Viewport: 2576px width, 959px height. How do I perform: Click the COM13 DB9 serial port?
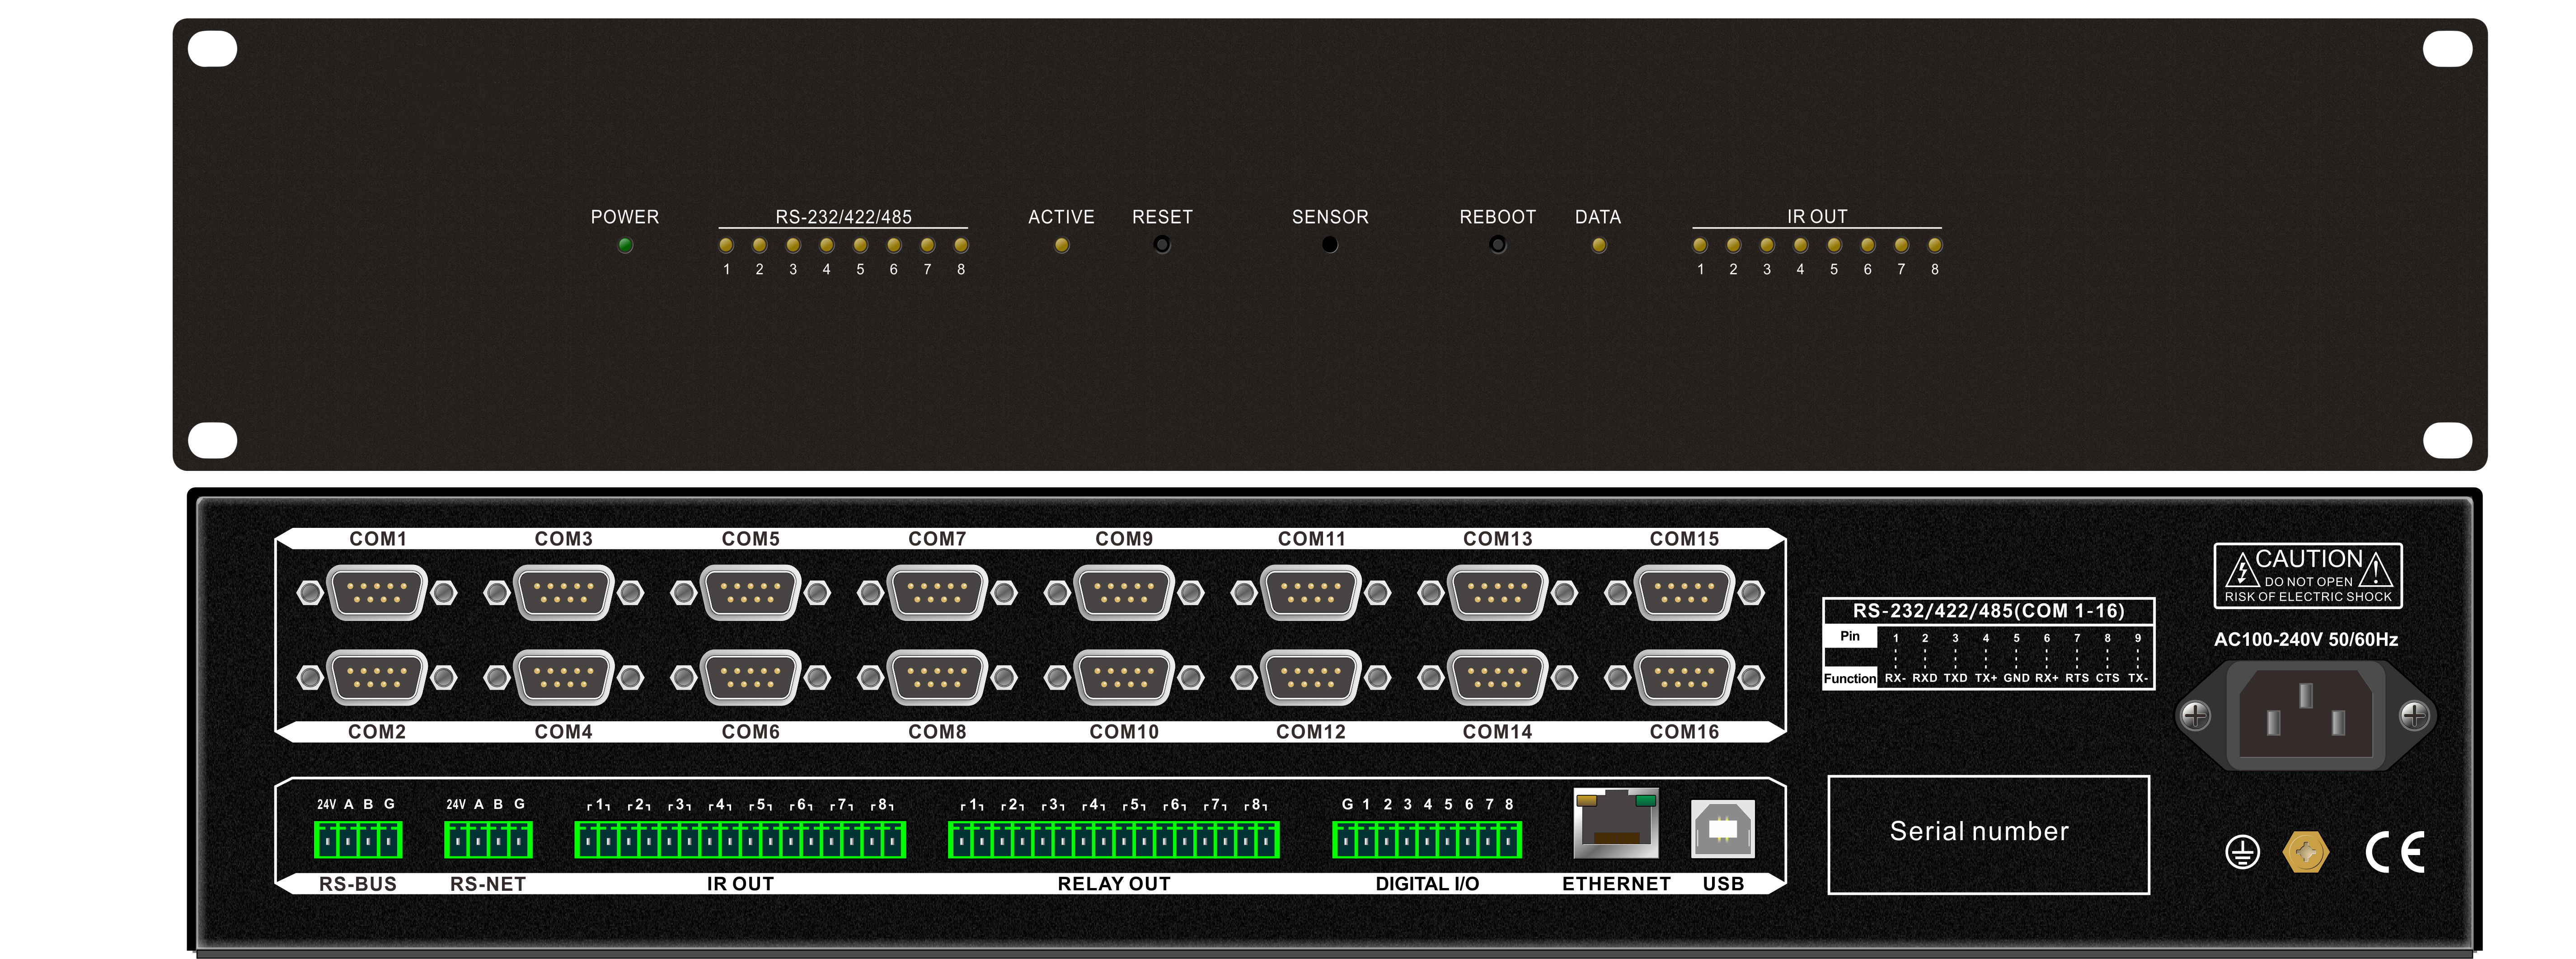click(1497, 593)
